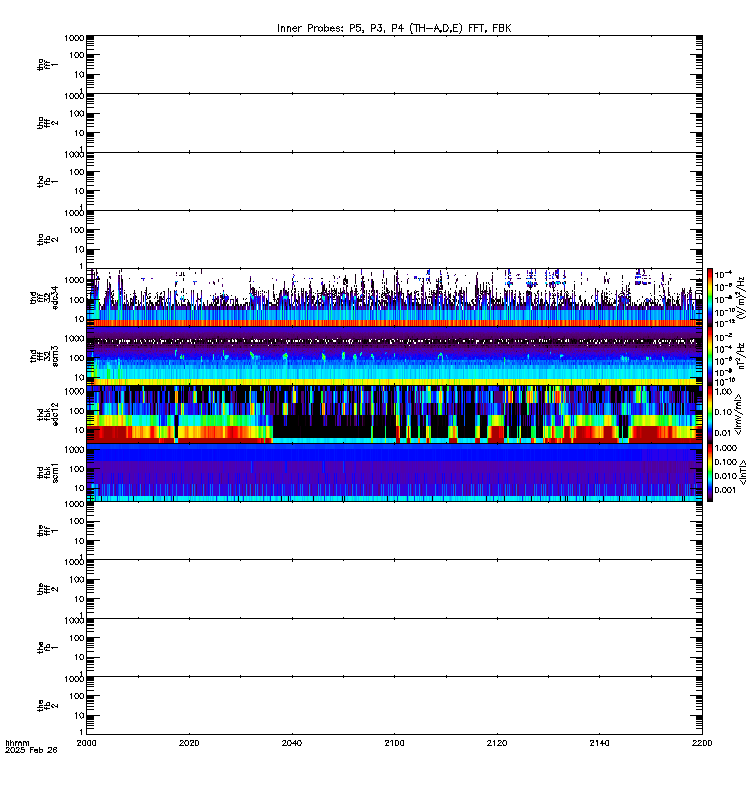Screen dimensions: 750x800
Task: Click the "tha ff 2" panel label
Action: click(x=47, y=123)
